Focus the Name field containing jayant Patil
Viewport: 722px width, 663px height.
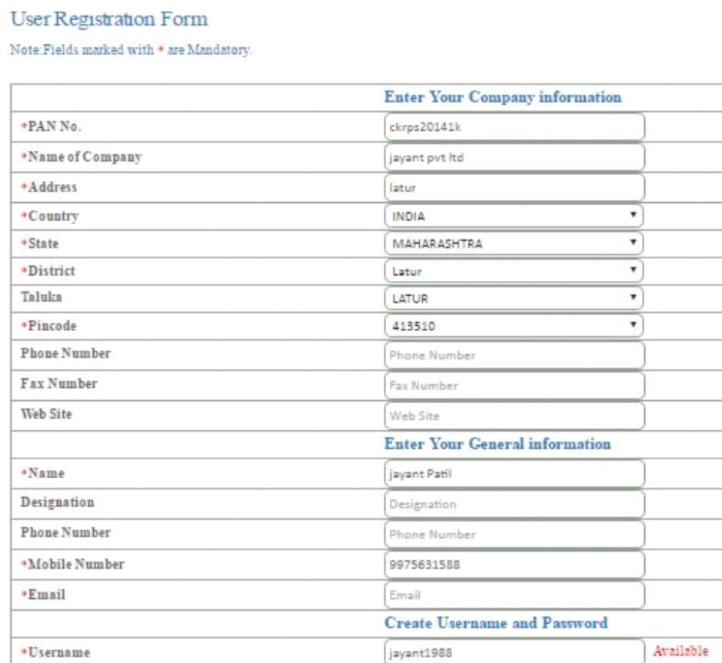pyautogui.click(x=514, y=474)
